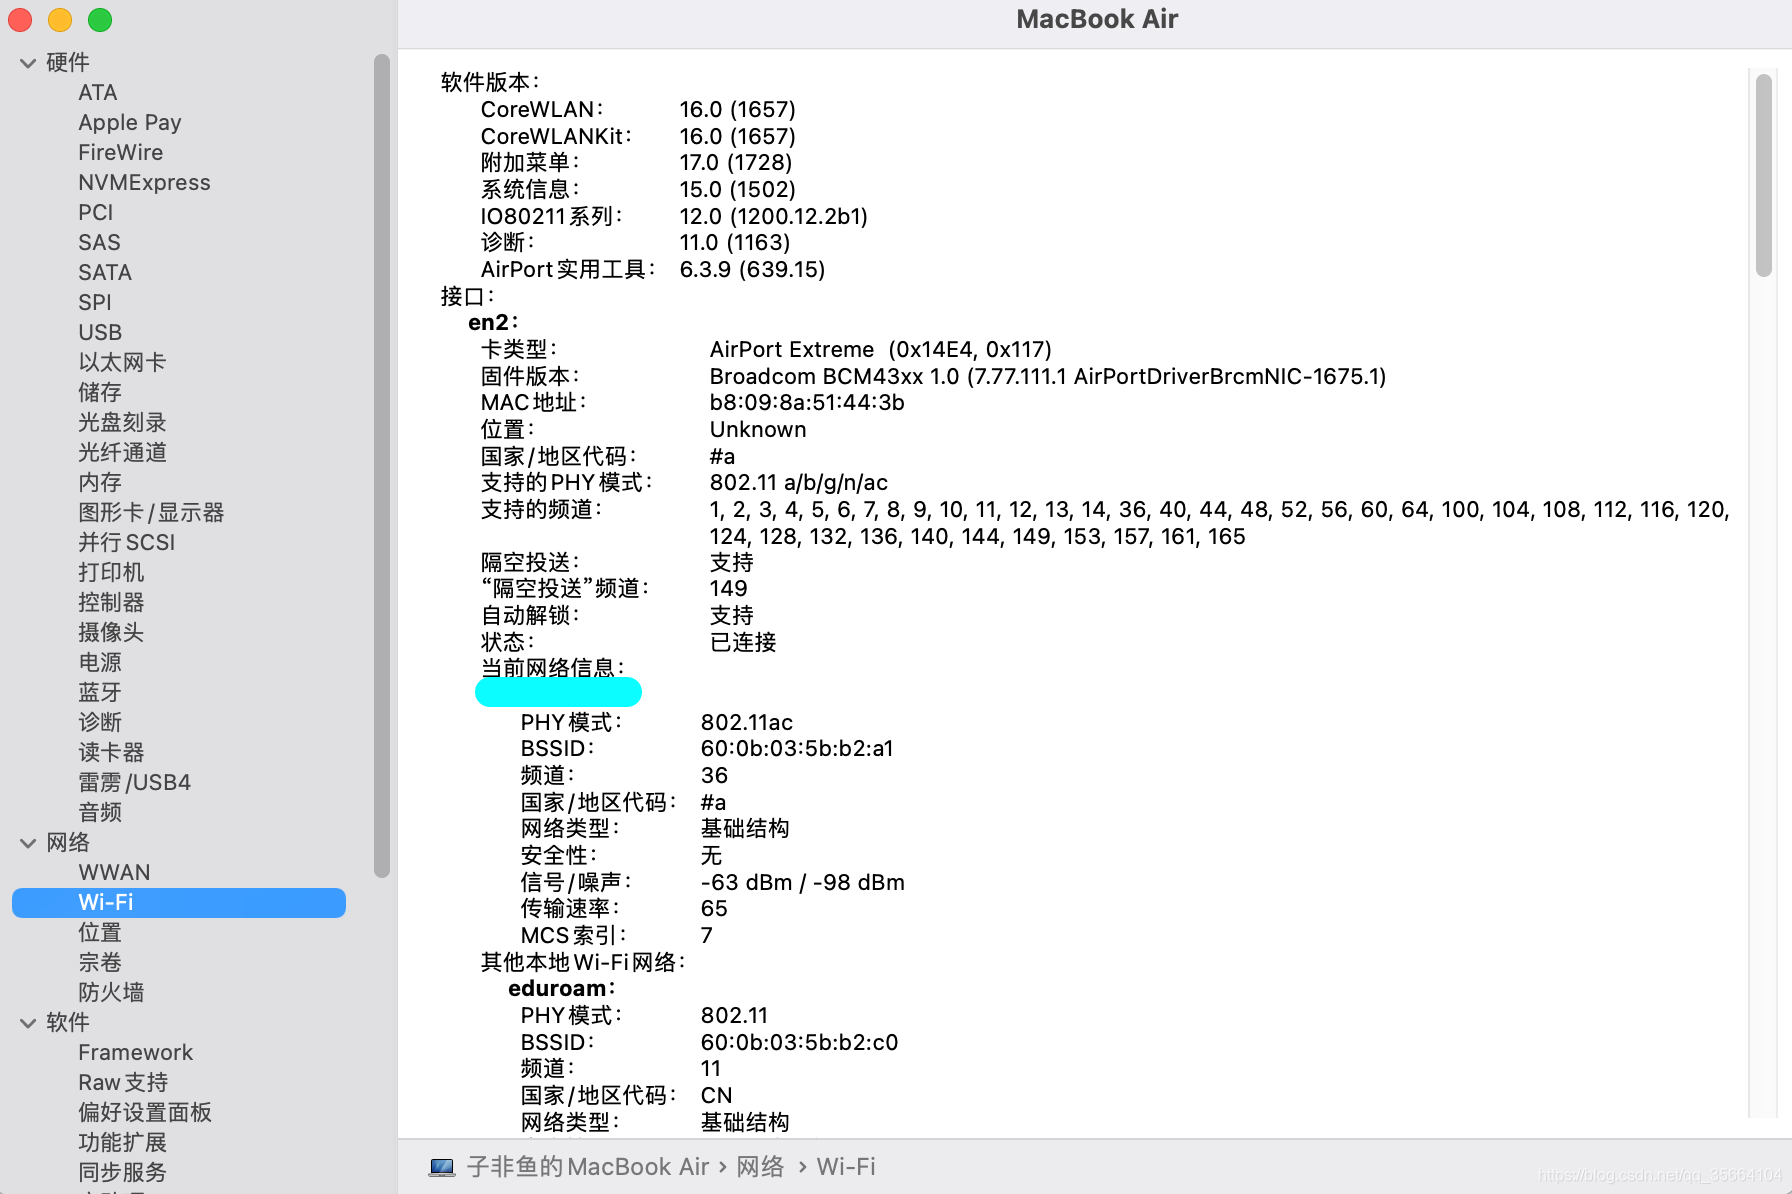Click the 802.11 a/b/g/n/ac PHY modes value
1792x1194 pixels.
tap(799, 483)
